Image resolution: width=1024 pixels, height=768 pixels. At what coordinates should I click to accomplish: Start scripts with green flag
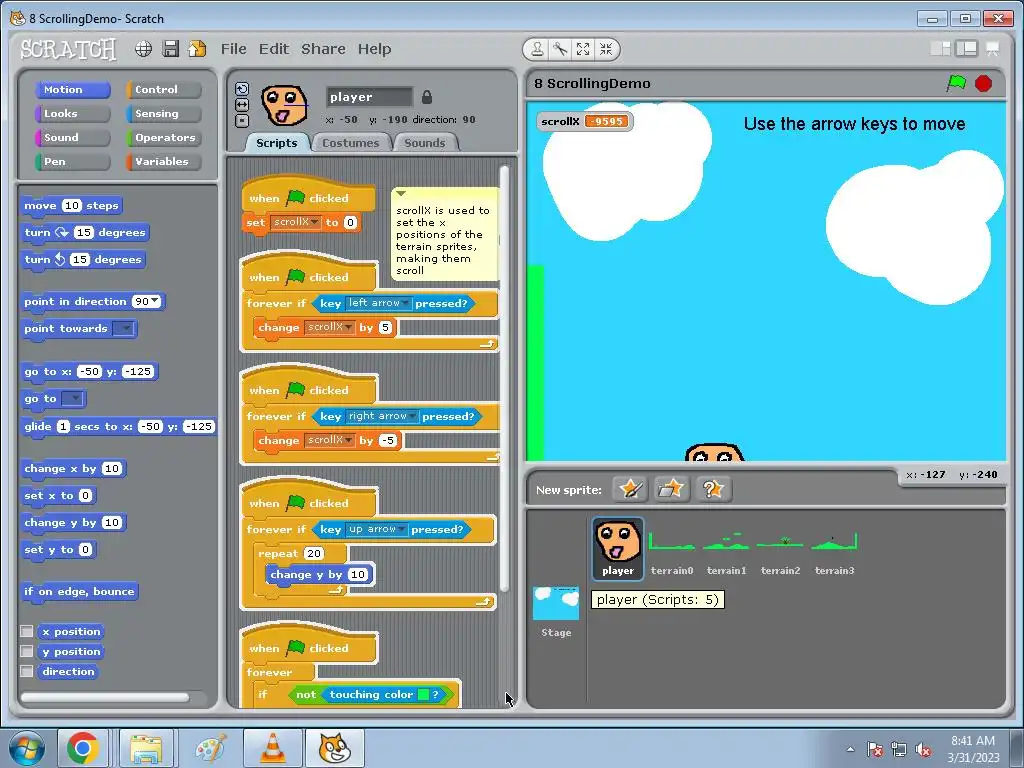pos(956,83)
